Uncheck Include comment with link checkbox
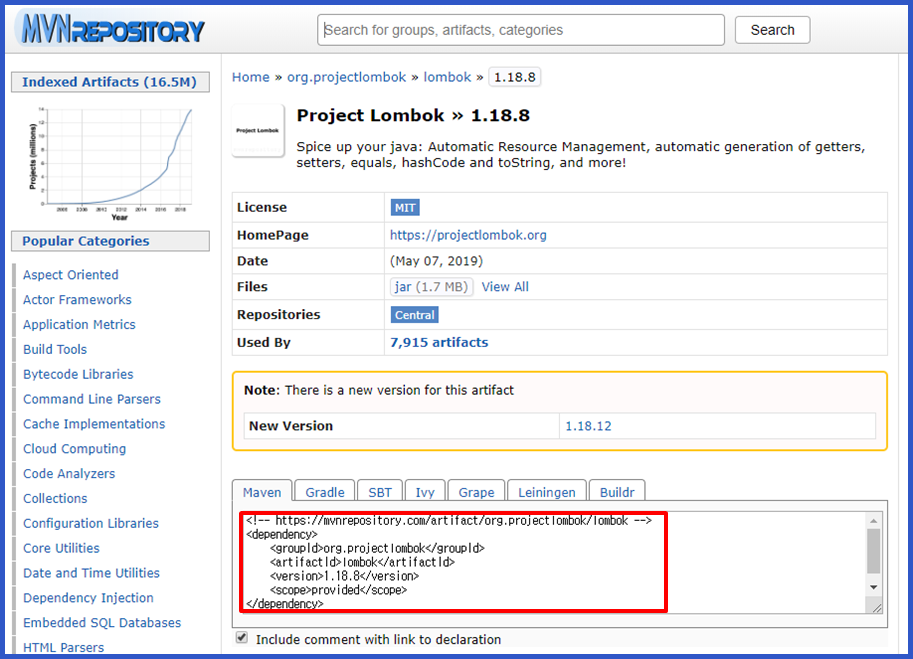This screenshot has width=913, height=659. (242, 637)
